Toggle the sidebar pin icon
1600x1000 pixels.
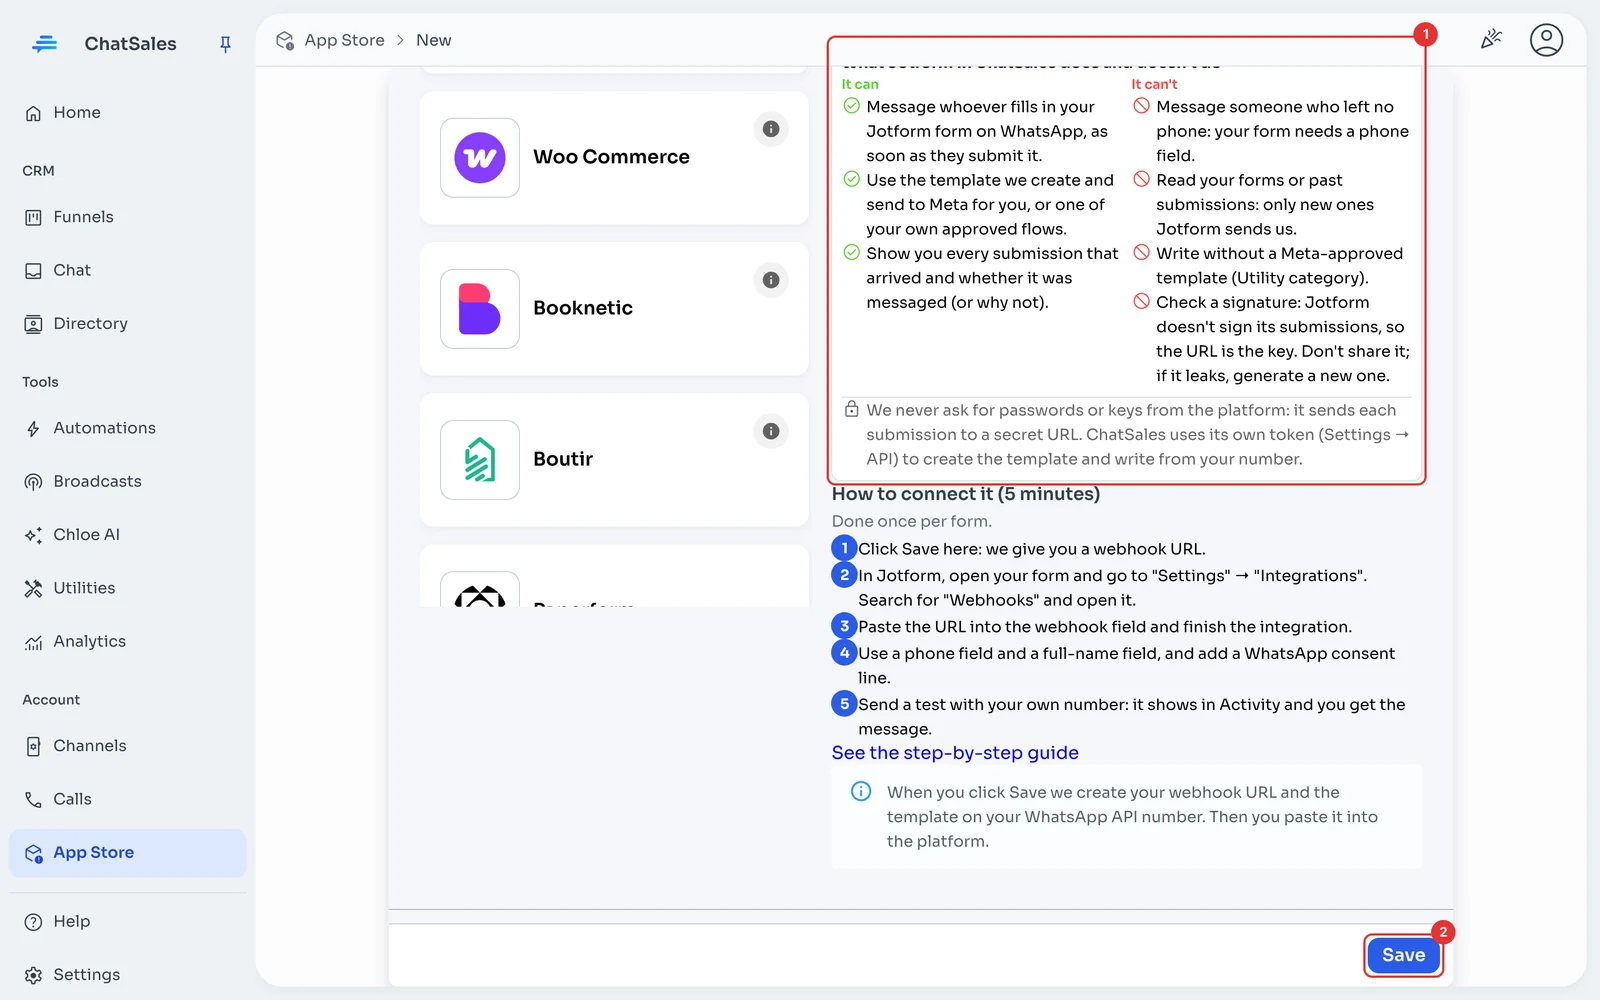tap(225, 44)
